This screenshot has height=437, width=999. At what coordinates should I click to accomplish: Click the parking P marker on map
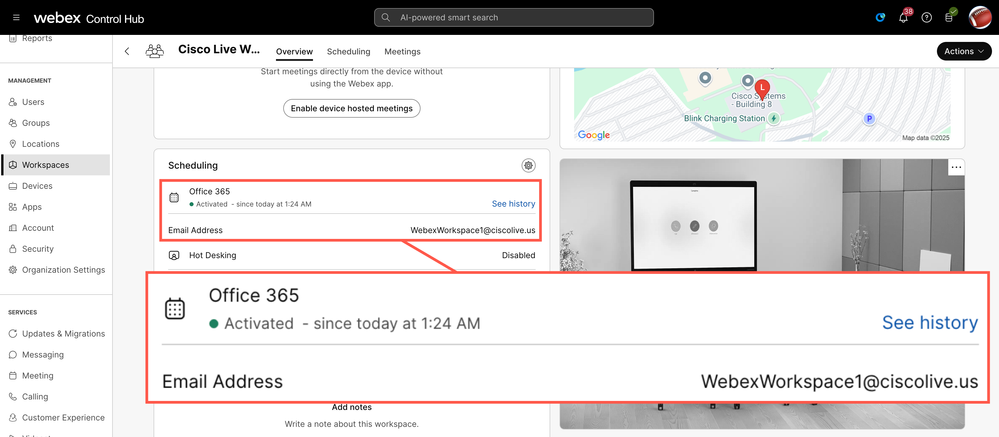pos(868,118)
